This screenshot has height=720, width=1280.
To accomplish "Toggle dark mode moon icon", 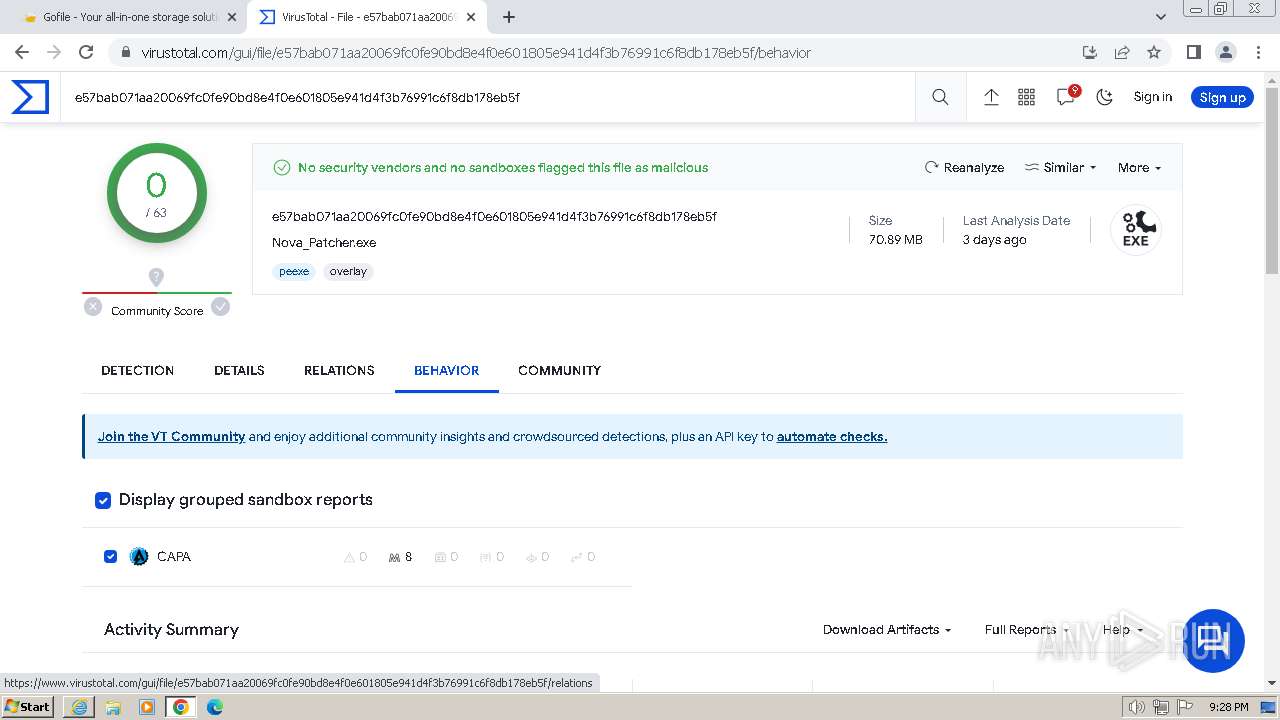I will click(1105, 97).
